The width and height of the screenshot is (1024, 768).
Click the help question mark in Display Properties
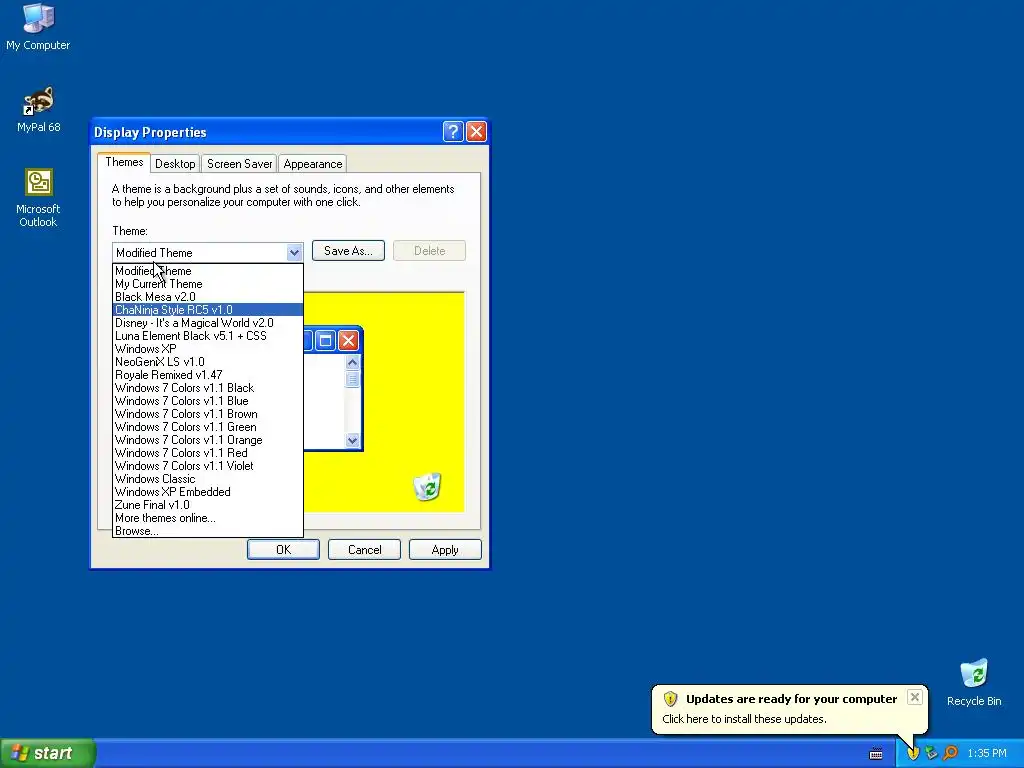[453, 132]
